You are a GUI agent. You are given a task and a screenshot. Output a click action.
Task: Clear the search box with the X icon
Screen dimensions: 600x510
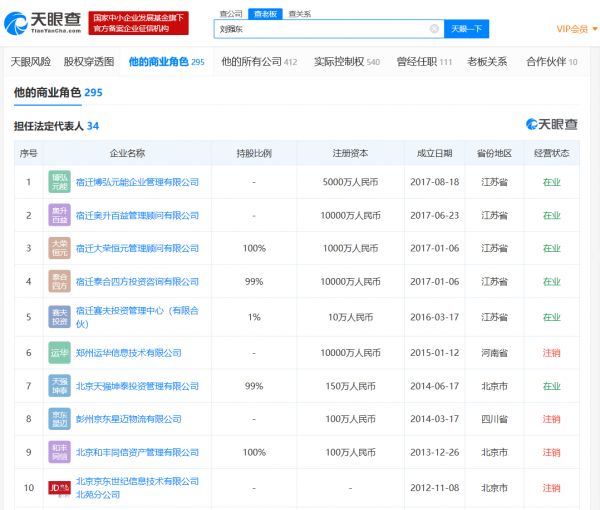click(433, 29)
